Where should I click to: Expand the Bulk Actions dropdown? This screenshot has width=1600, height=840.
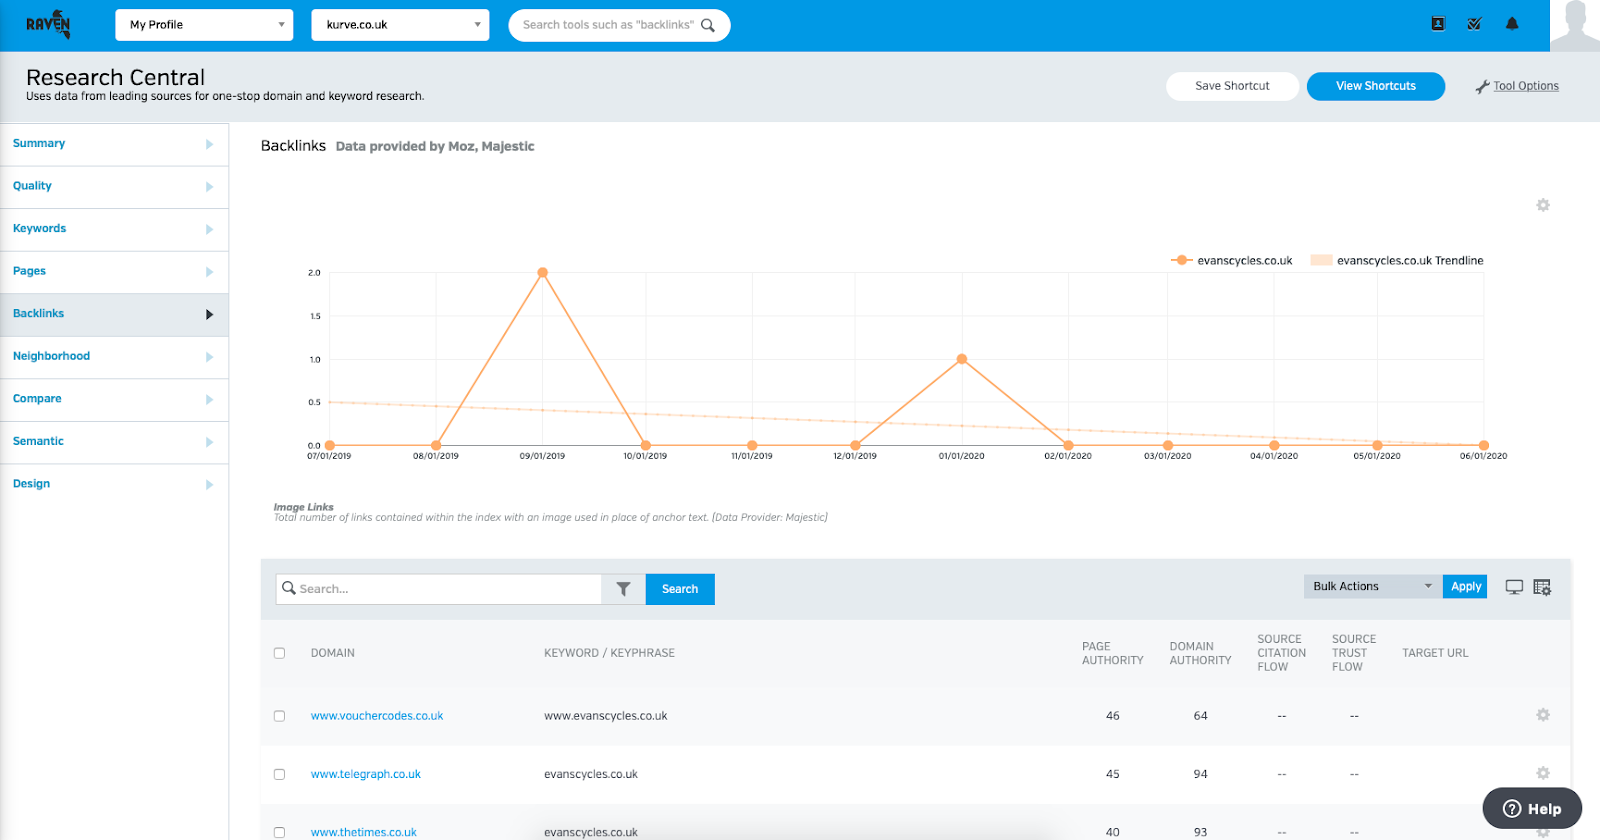click(1371, 587)
